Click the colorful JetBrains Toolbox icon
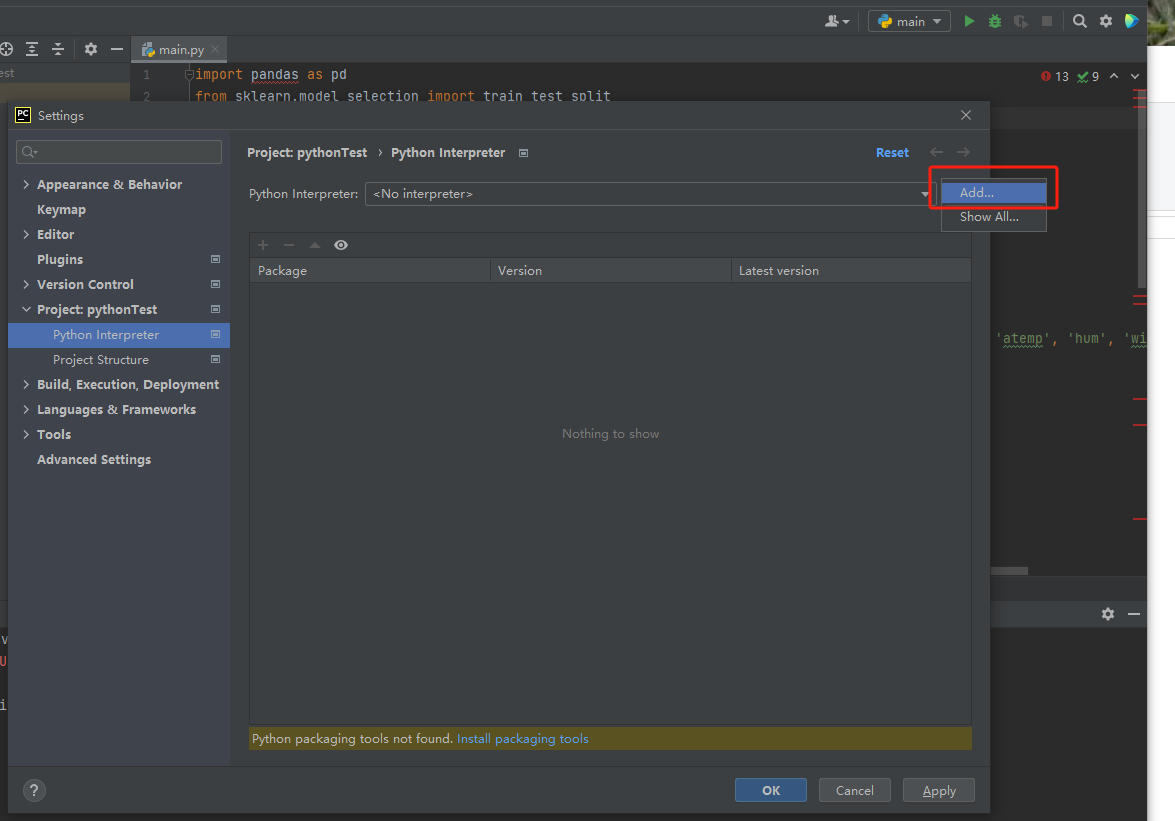 coord(1132,21)
